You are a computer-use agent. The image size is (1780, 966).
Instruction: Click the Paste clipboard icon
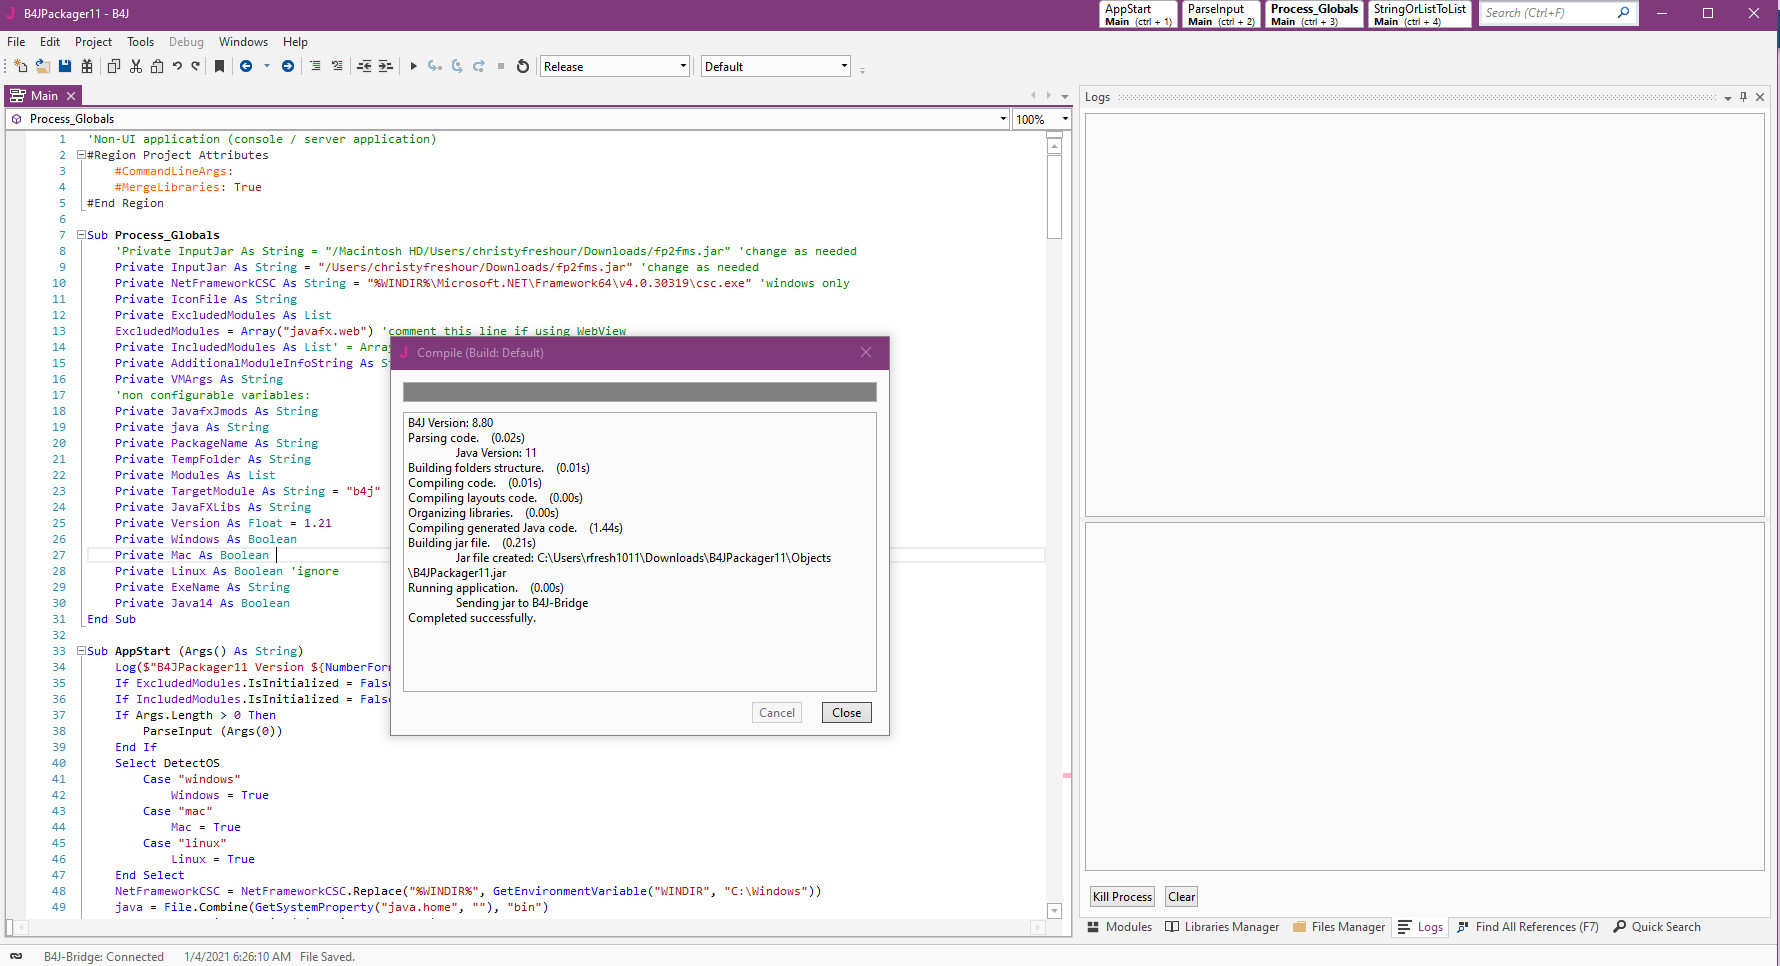(157, 66)
